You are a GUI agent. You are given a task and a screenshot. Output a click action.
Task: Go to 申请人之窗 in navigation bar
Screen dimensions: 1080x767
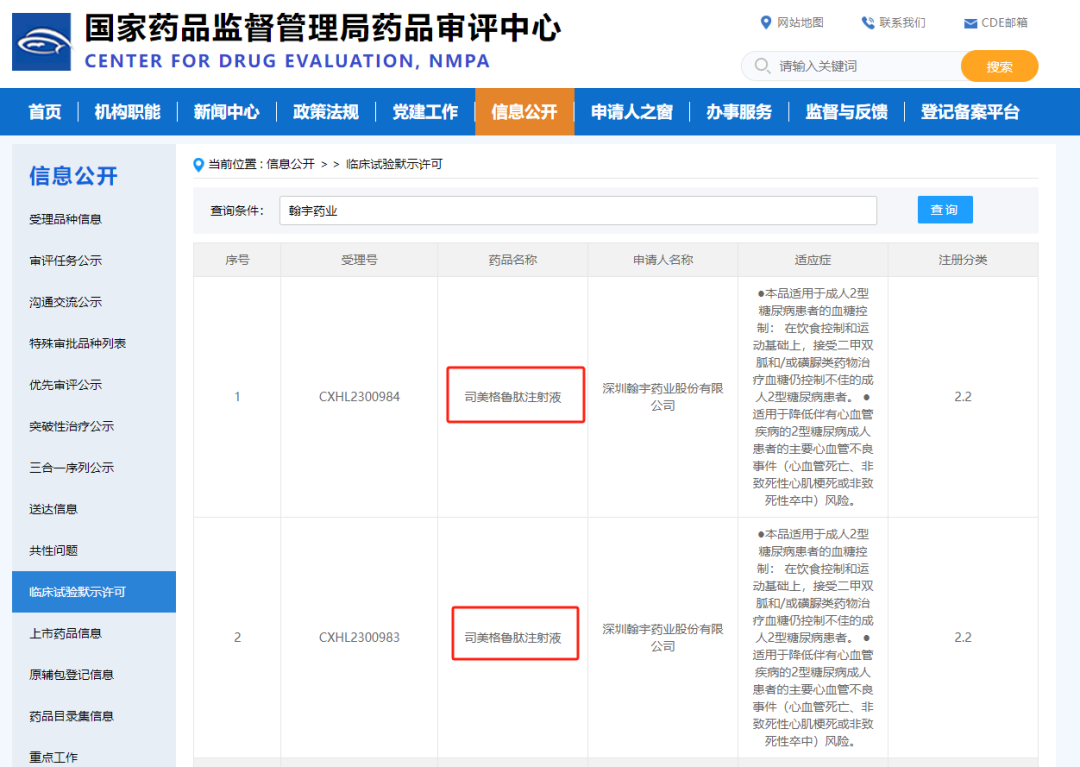point(631,112)
